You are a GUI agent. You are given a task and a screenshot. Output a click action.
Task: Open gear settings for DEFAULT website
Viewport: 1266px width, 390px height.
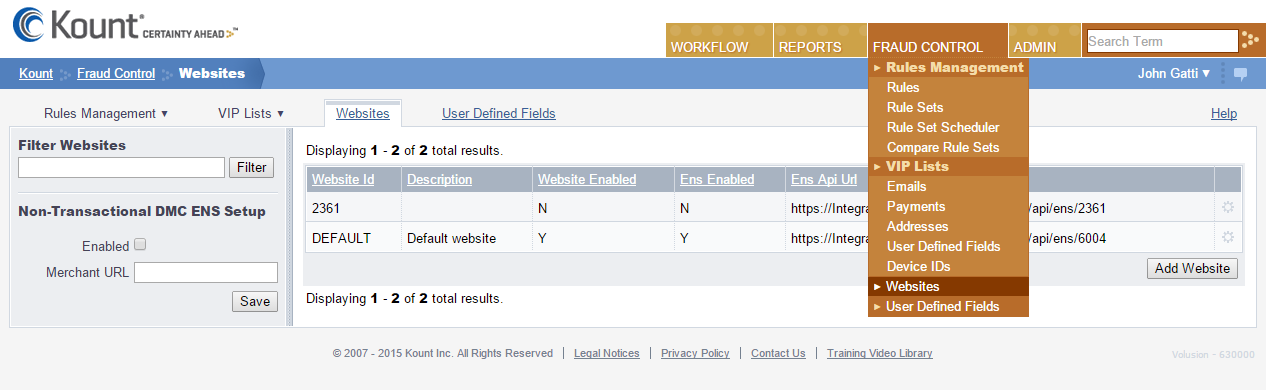1227,238
